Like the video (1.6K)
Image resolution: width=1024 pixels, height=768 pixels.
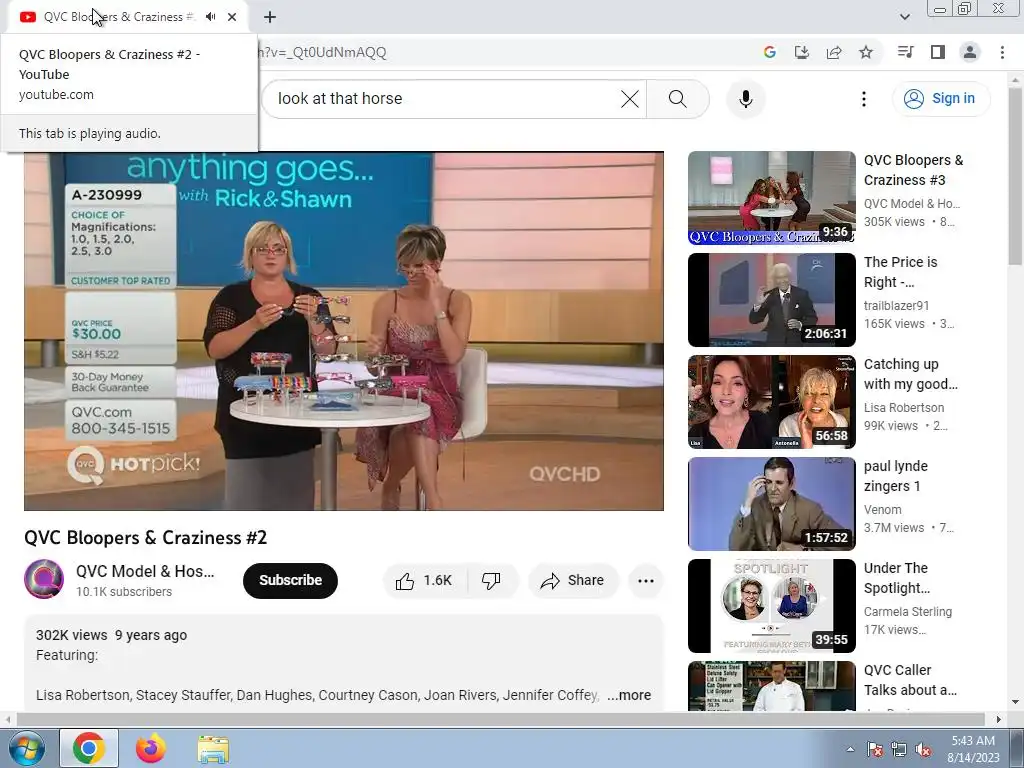424,581
